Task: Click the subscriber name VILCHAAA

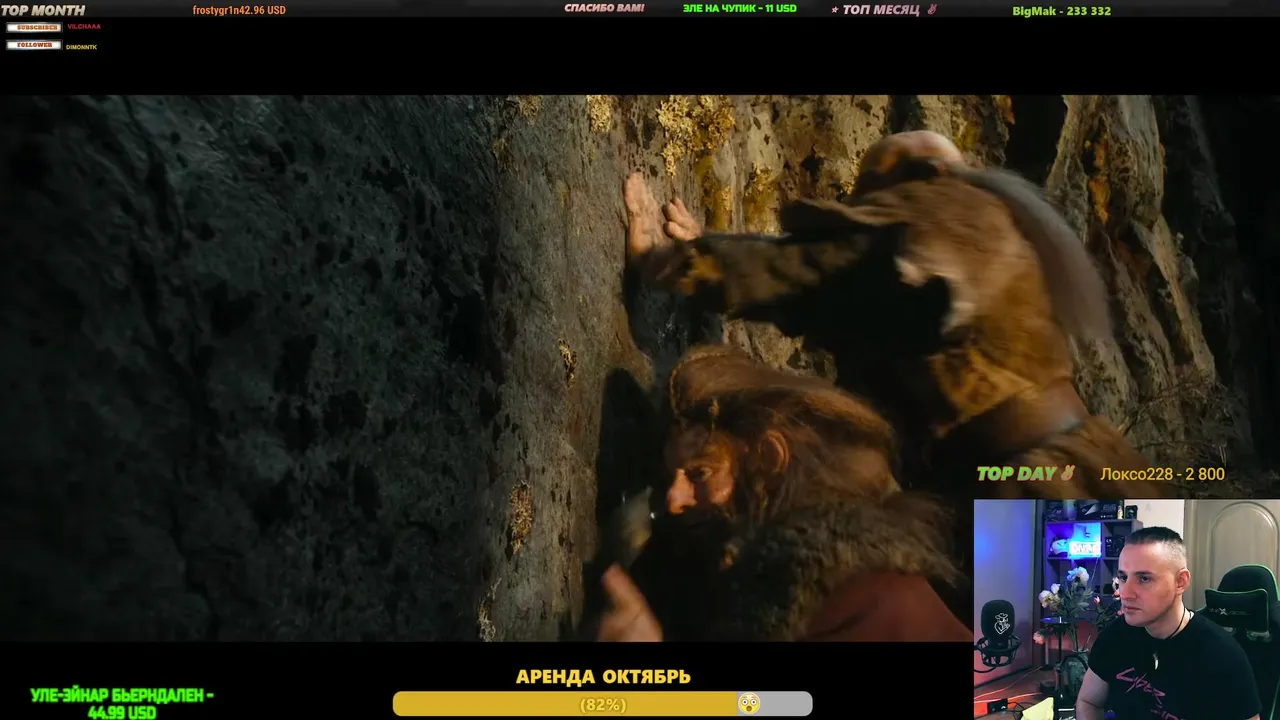Action: [84, 27]
